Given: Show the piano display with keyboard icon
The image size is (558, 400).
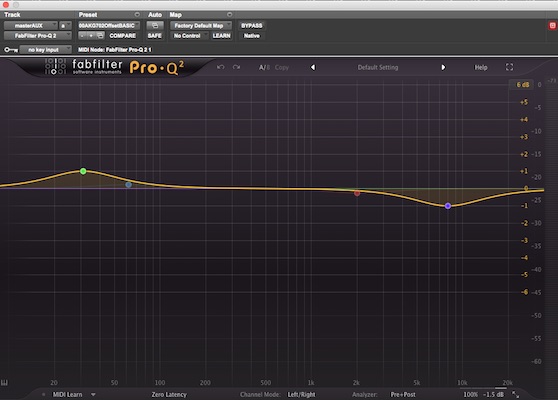Looking at the screenshot, I should point(4,383).
